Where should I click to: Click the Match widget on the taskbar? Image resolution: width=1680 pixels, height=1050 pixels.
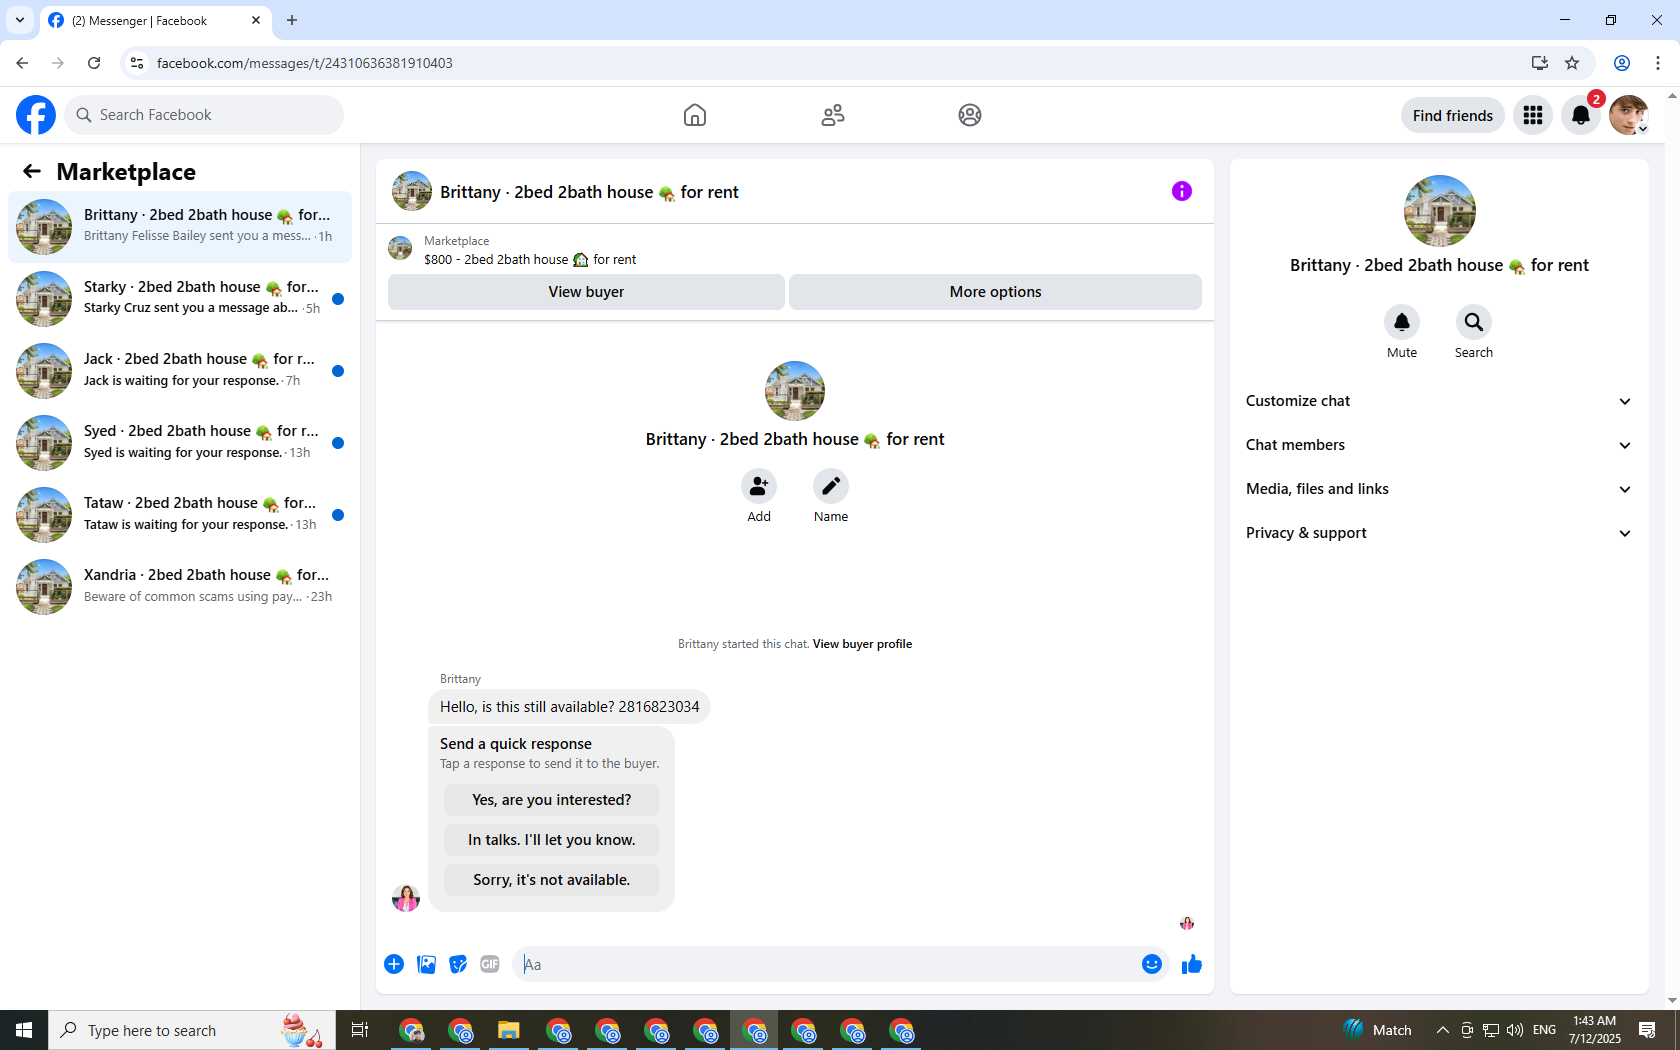pyautogui.click(x=1378, y=1030)
